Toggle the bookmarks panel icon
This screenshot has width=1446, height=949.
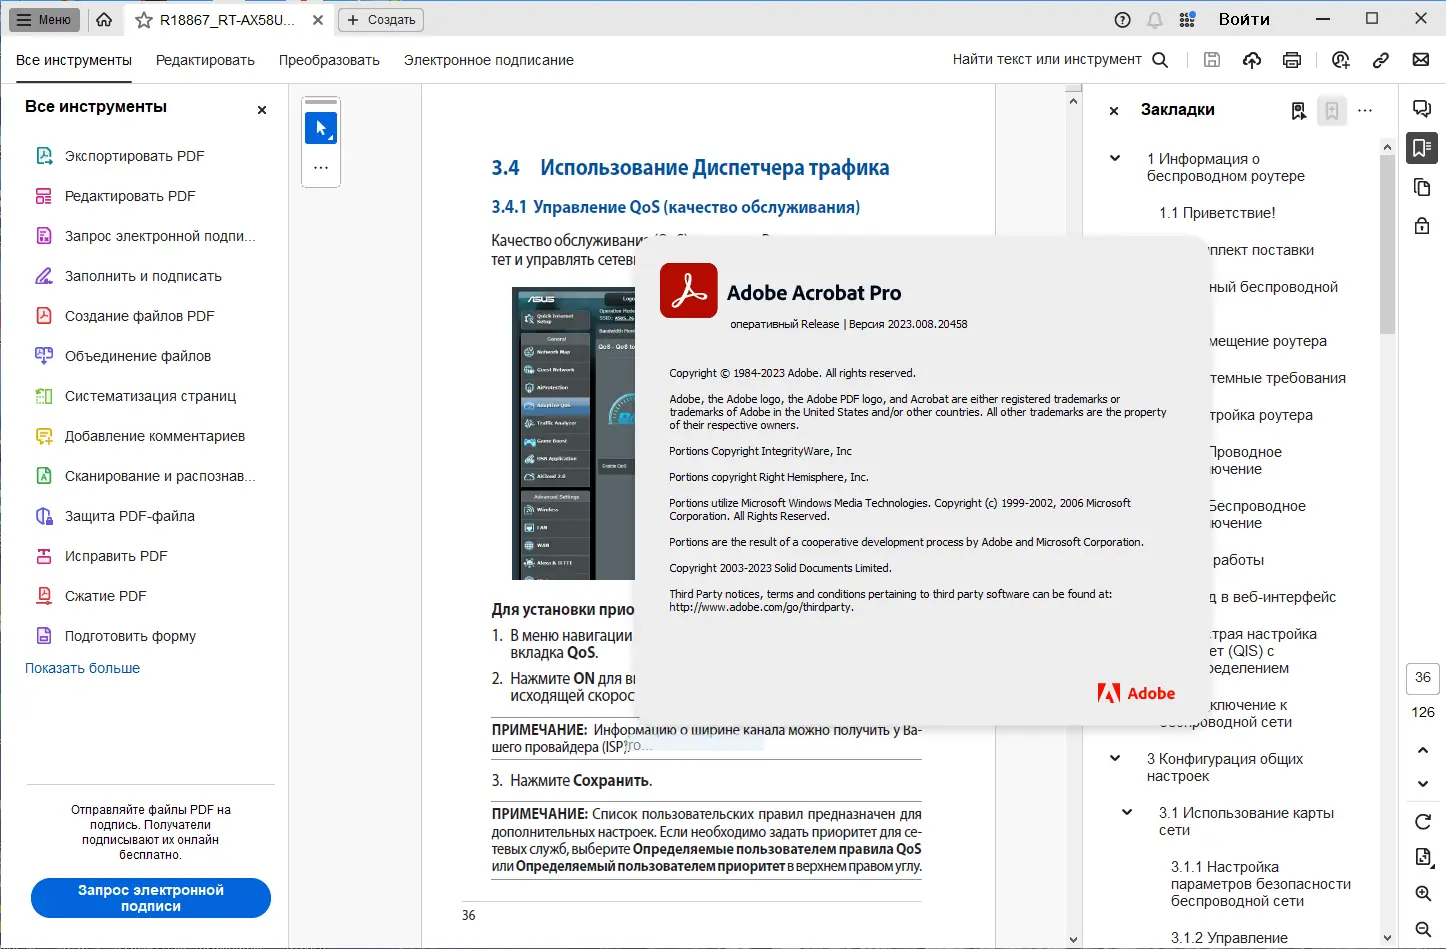[x=1422, y=148]
